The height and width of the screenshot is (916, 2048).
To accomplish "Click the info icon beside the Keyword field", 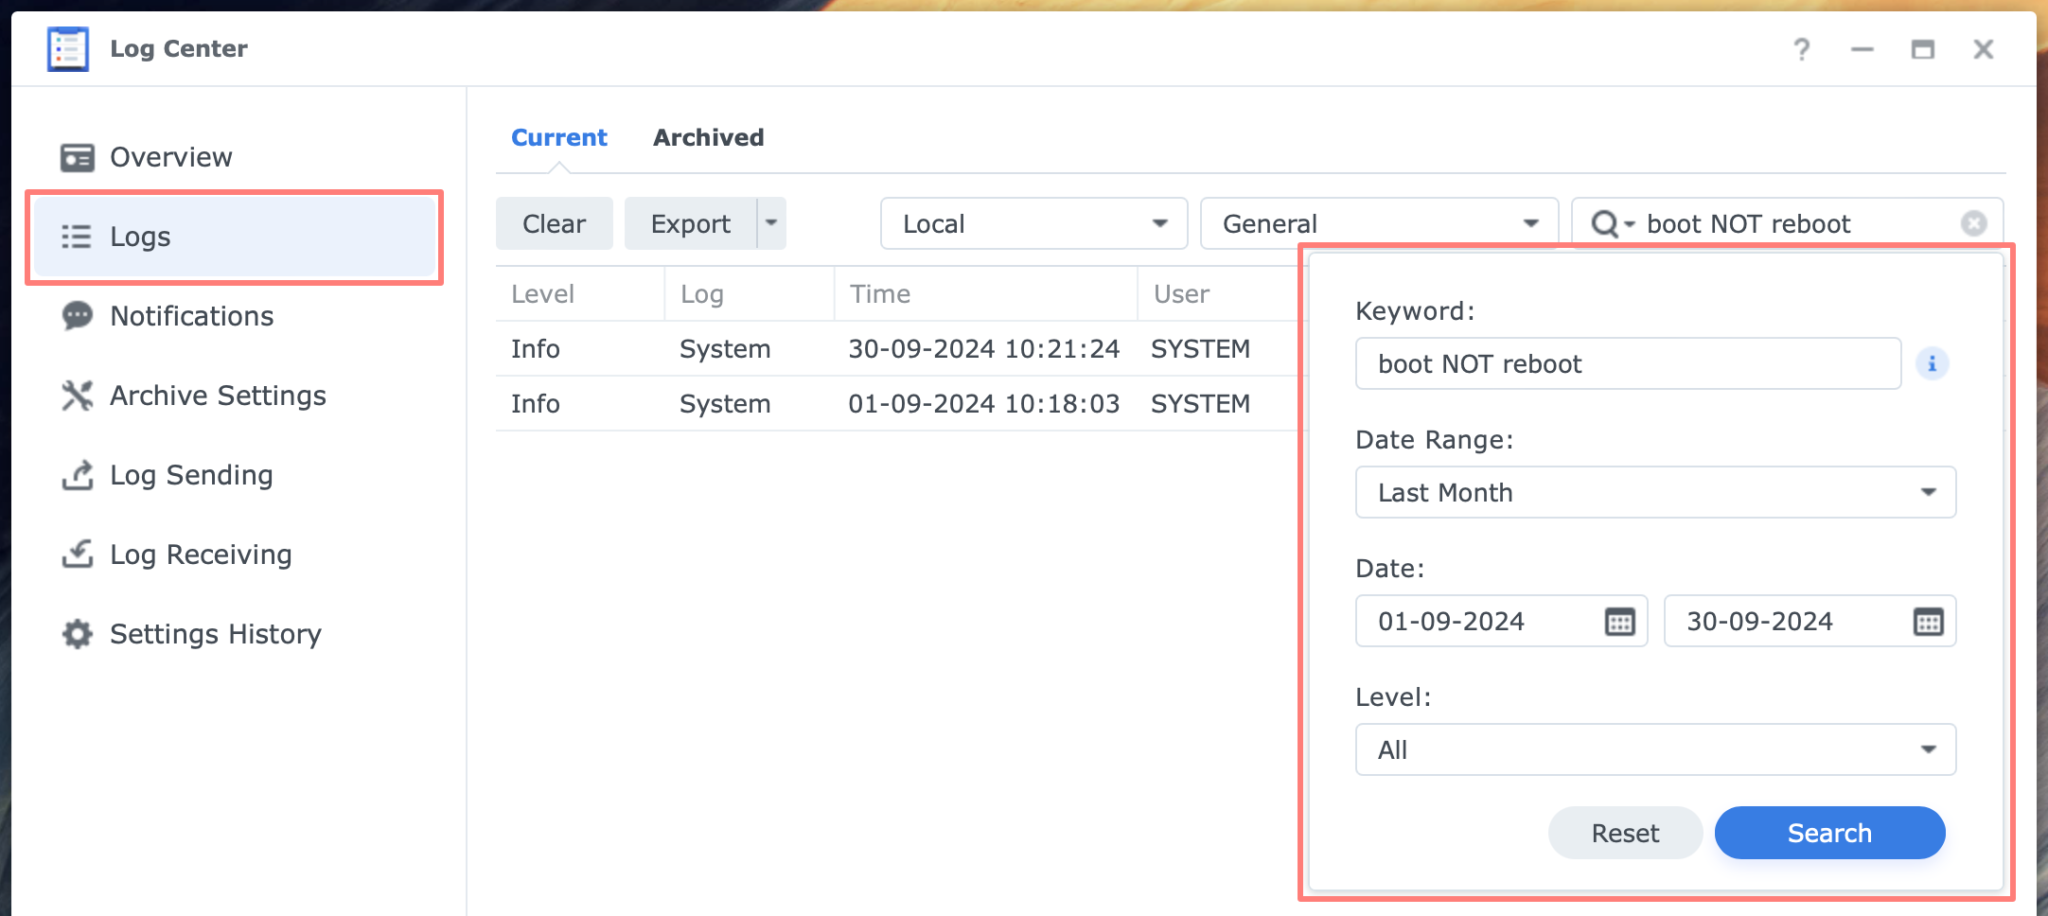I will click(1932, 363).
